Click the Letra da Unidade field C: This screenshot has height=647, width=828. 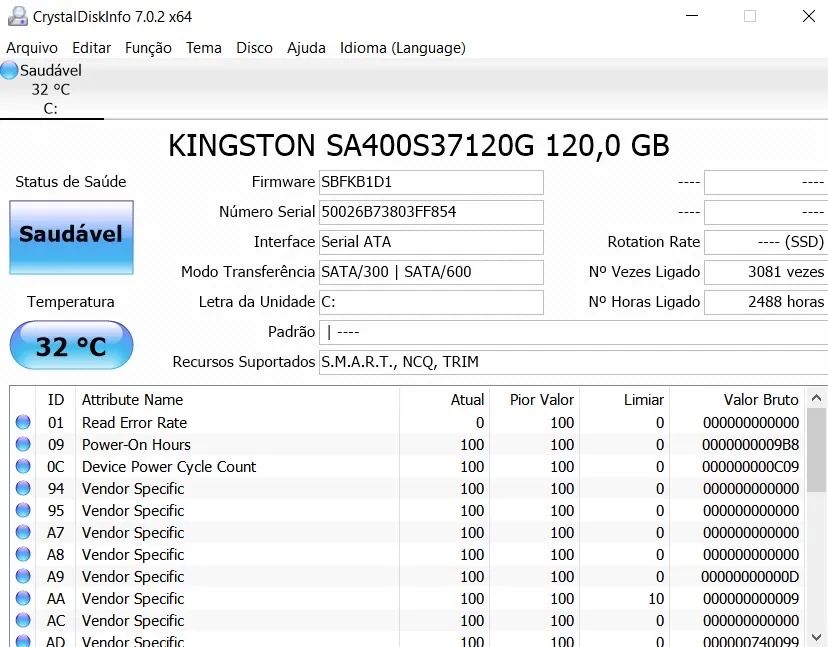(x=431, y=302)
